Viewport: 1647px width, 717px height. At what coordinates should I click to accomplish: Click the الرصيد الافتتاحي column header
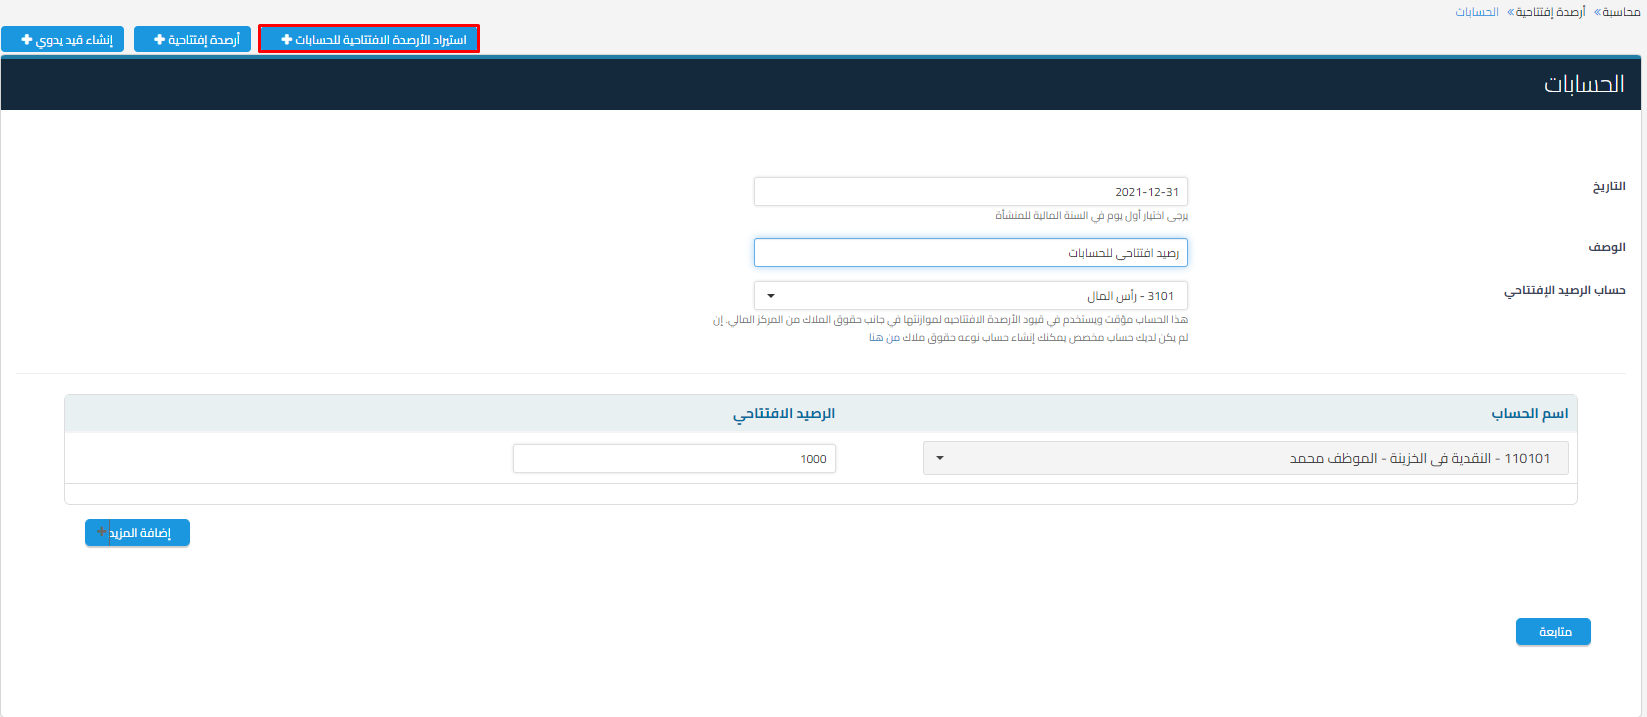pos(783,413)
